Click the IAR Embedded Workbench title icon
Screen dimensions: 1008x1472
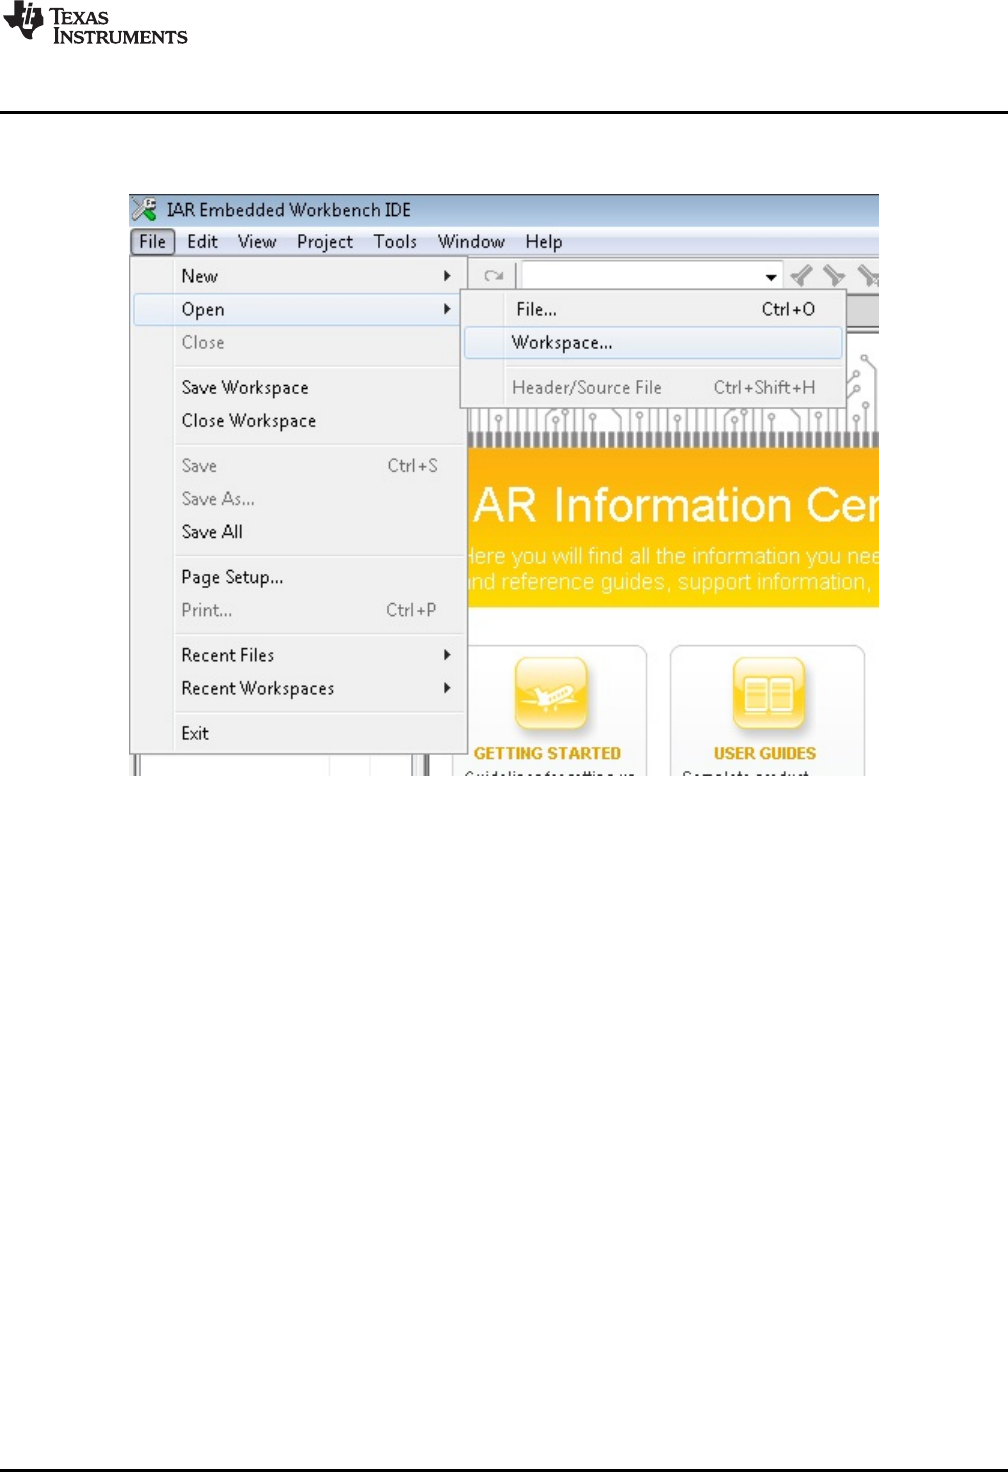145,209
